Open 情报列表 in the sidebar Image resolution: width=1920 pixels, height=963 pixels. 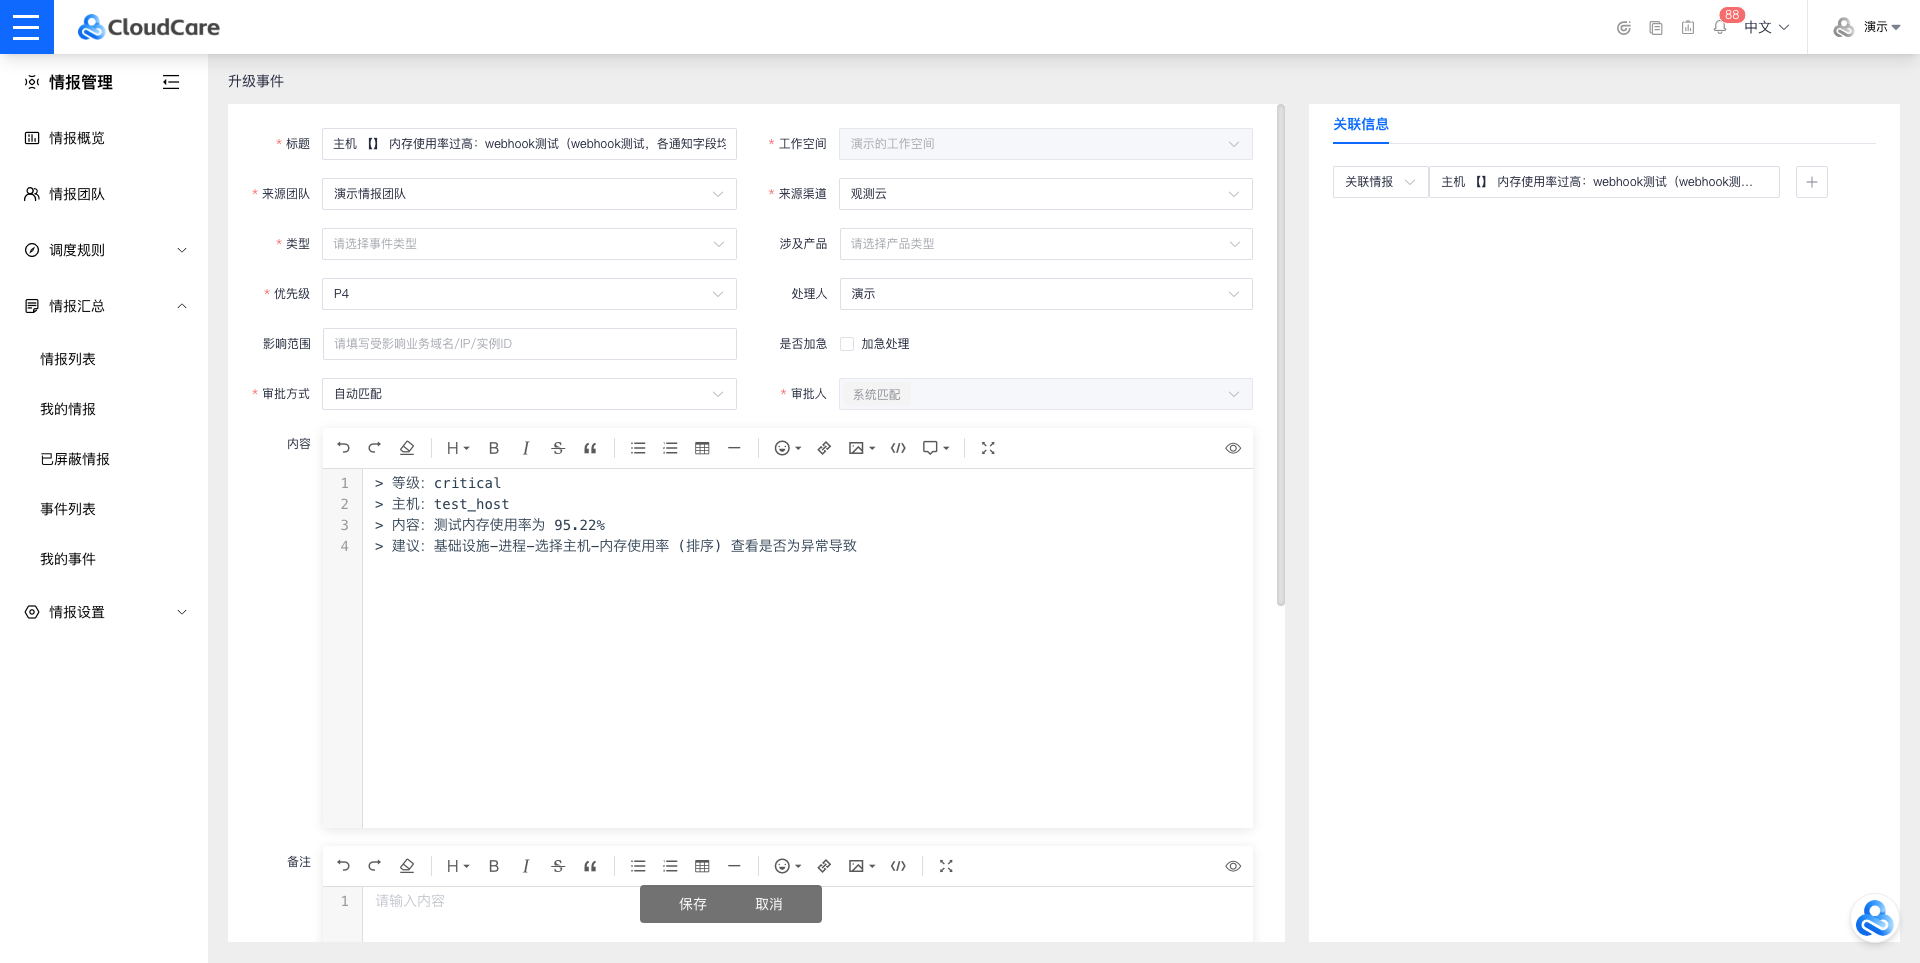68,359
